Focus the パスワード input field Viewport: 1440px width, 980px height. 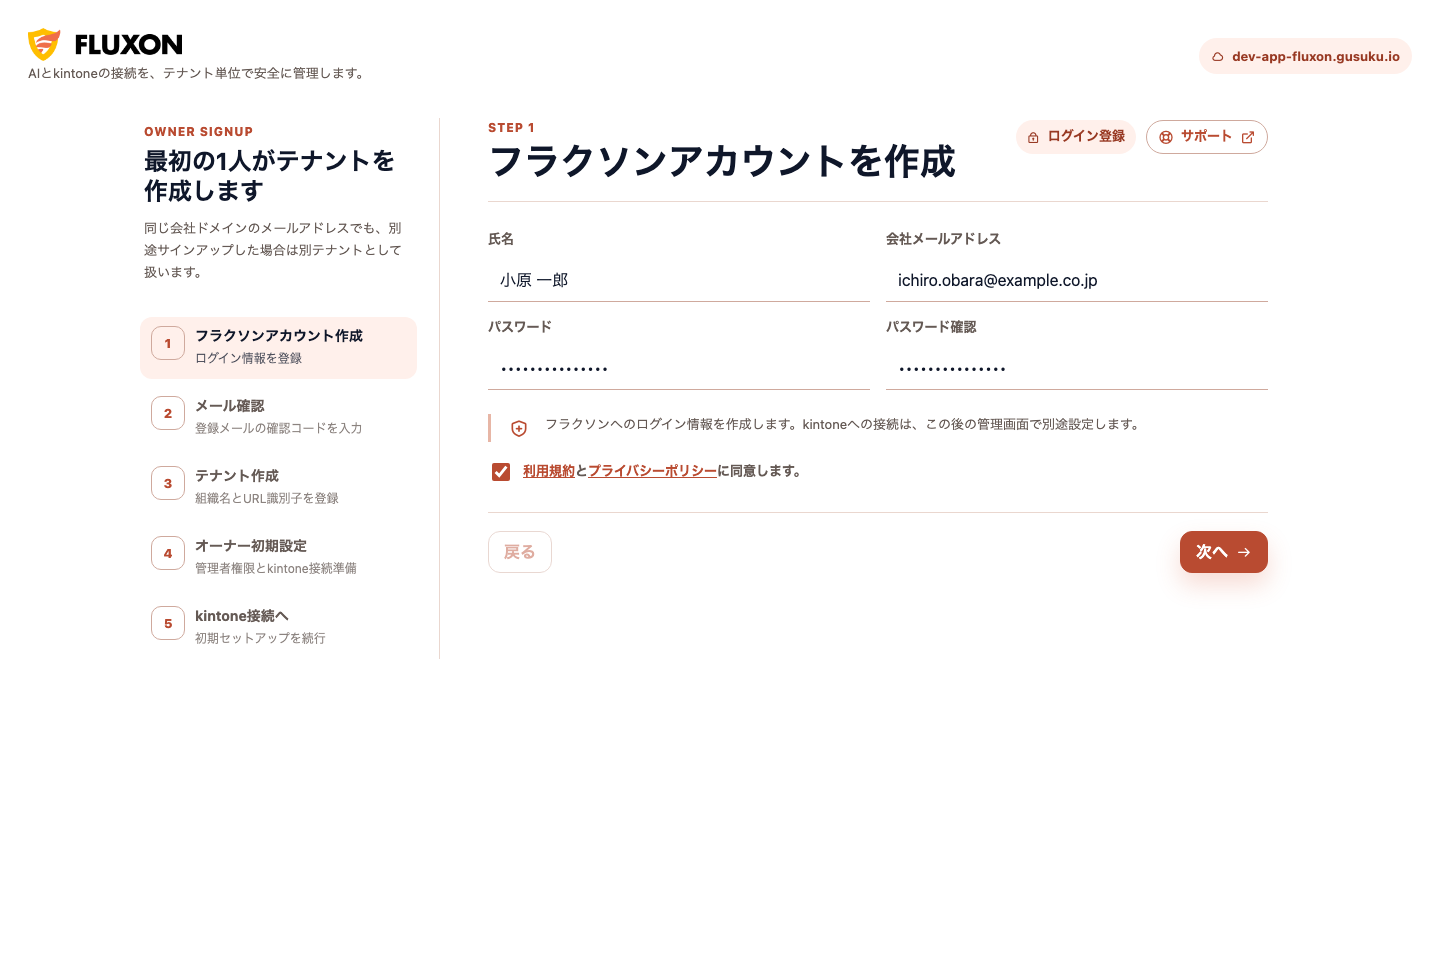(x=679, y=369)
